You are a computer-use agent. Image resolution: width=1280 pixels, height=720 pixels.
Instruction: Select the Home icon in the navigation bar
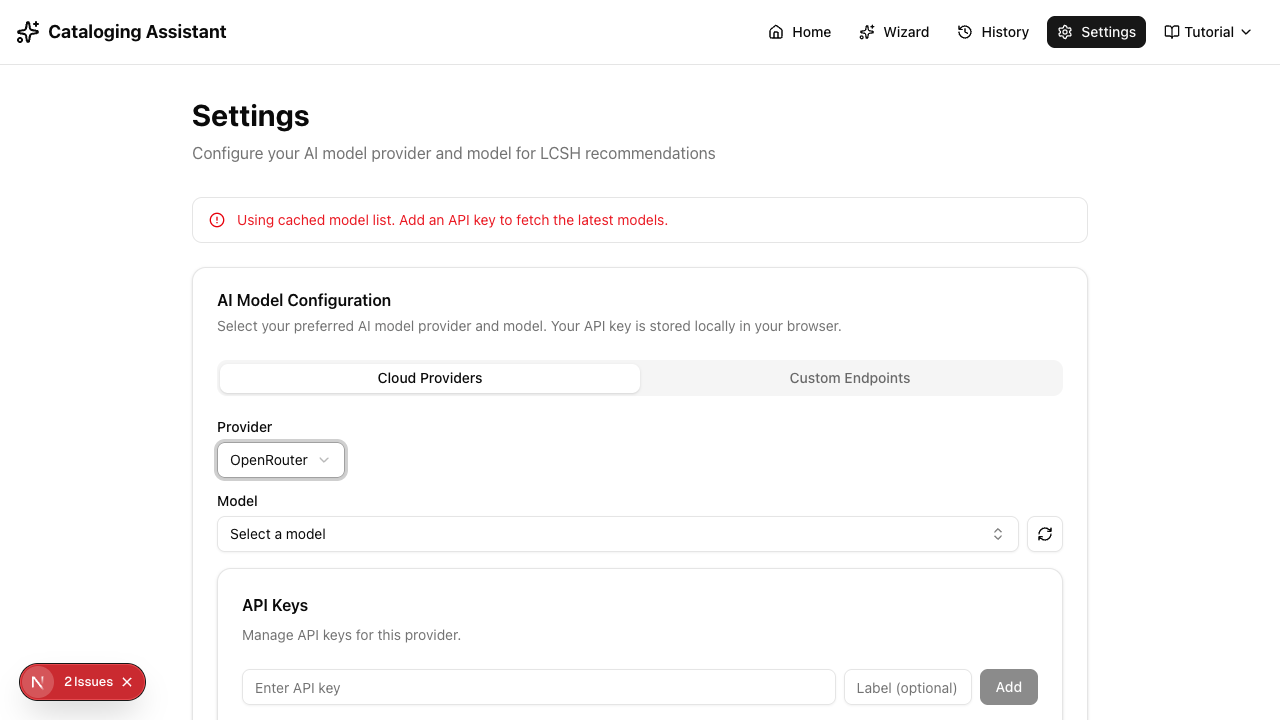[776, 31]
